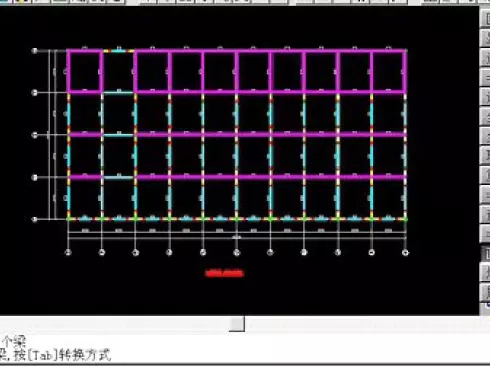Screen dimensions: 490x367
Task: Pick the green node at the bottom-right grid corner
Action: point(405,219)
